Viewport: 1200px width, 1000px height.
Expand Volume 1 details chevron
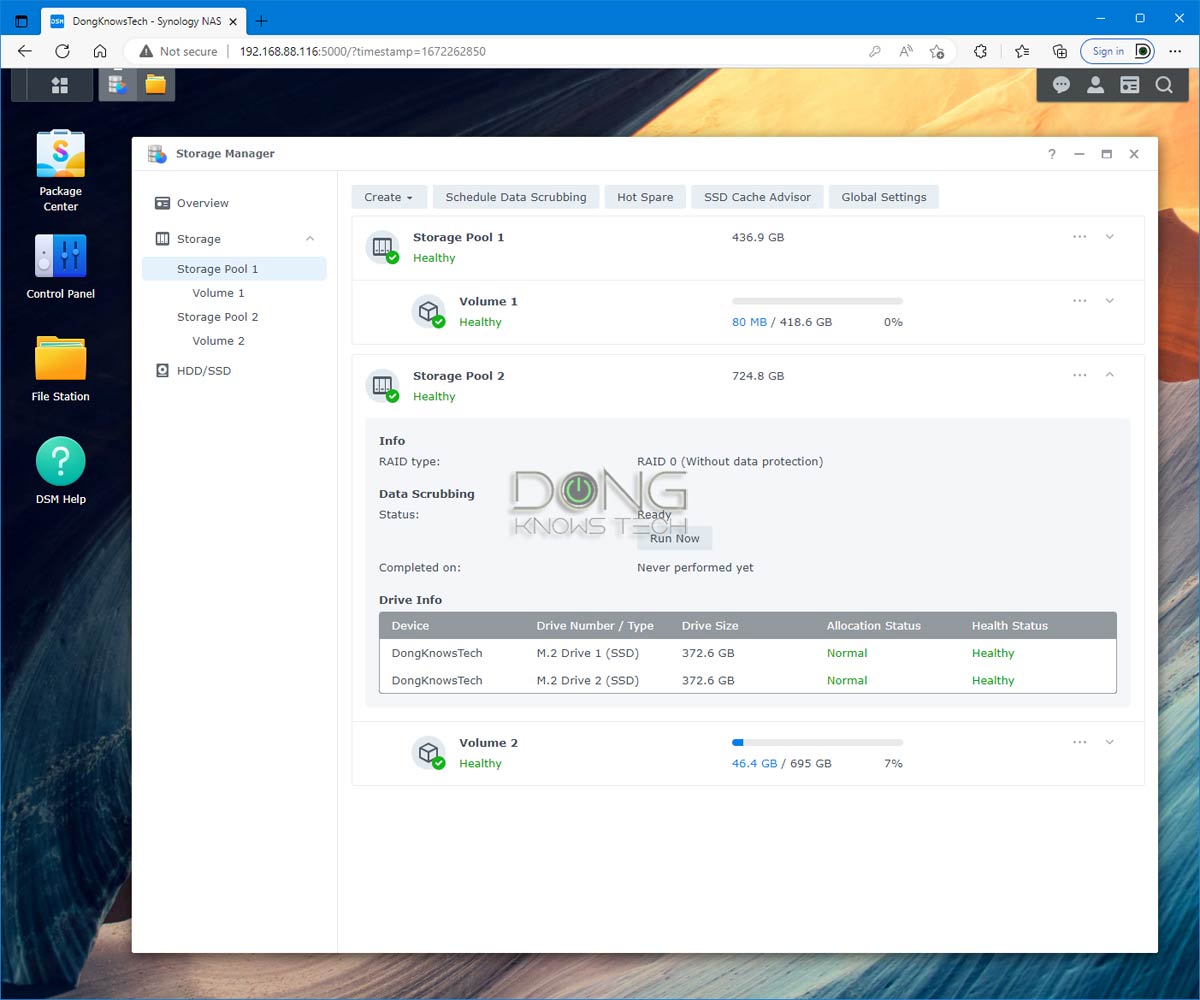1109,301
